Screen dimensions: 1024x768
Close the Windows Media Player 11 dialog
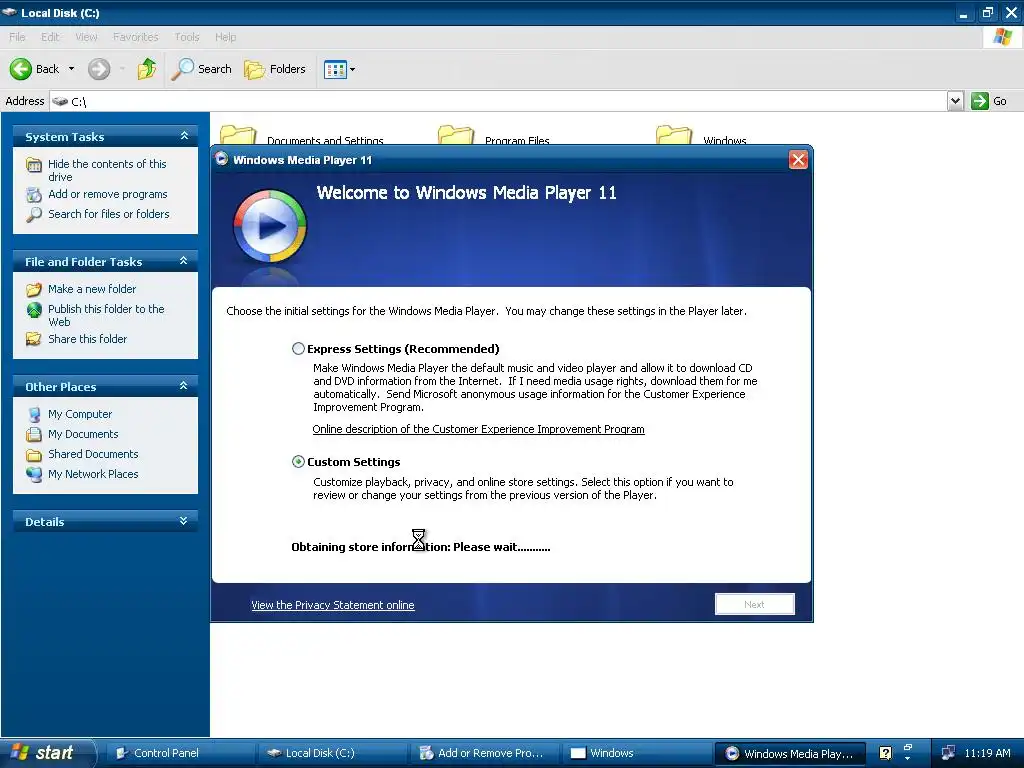[x=798, y=160]
